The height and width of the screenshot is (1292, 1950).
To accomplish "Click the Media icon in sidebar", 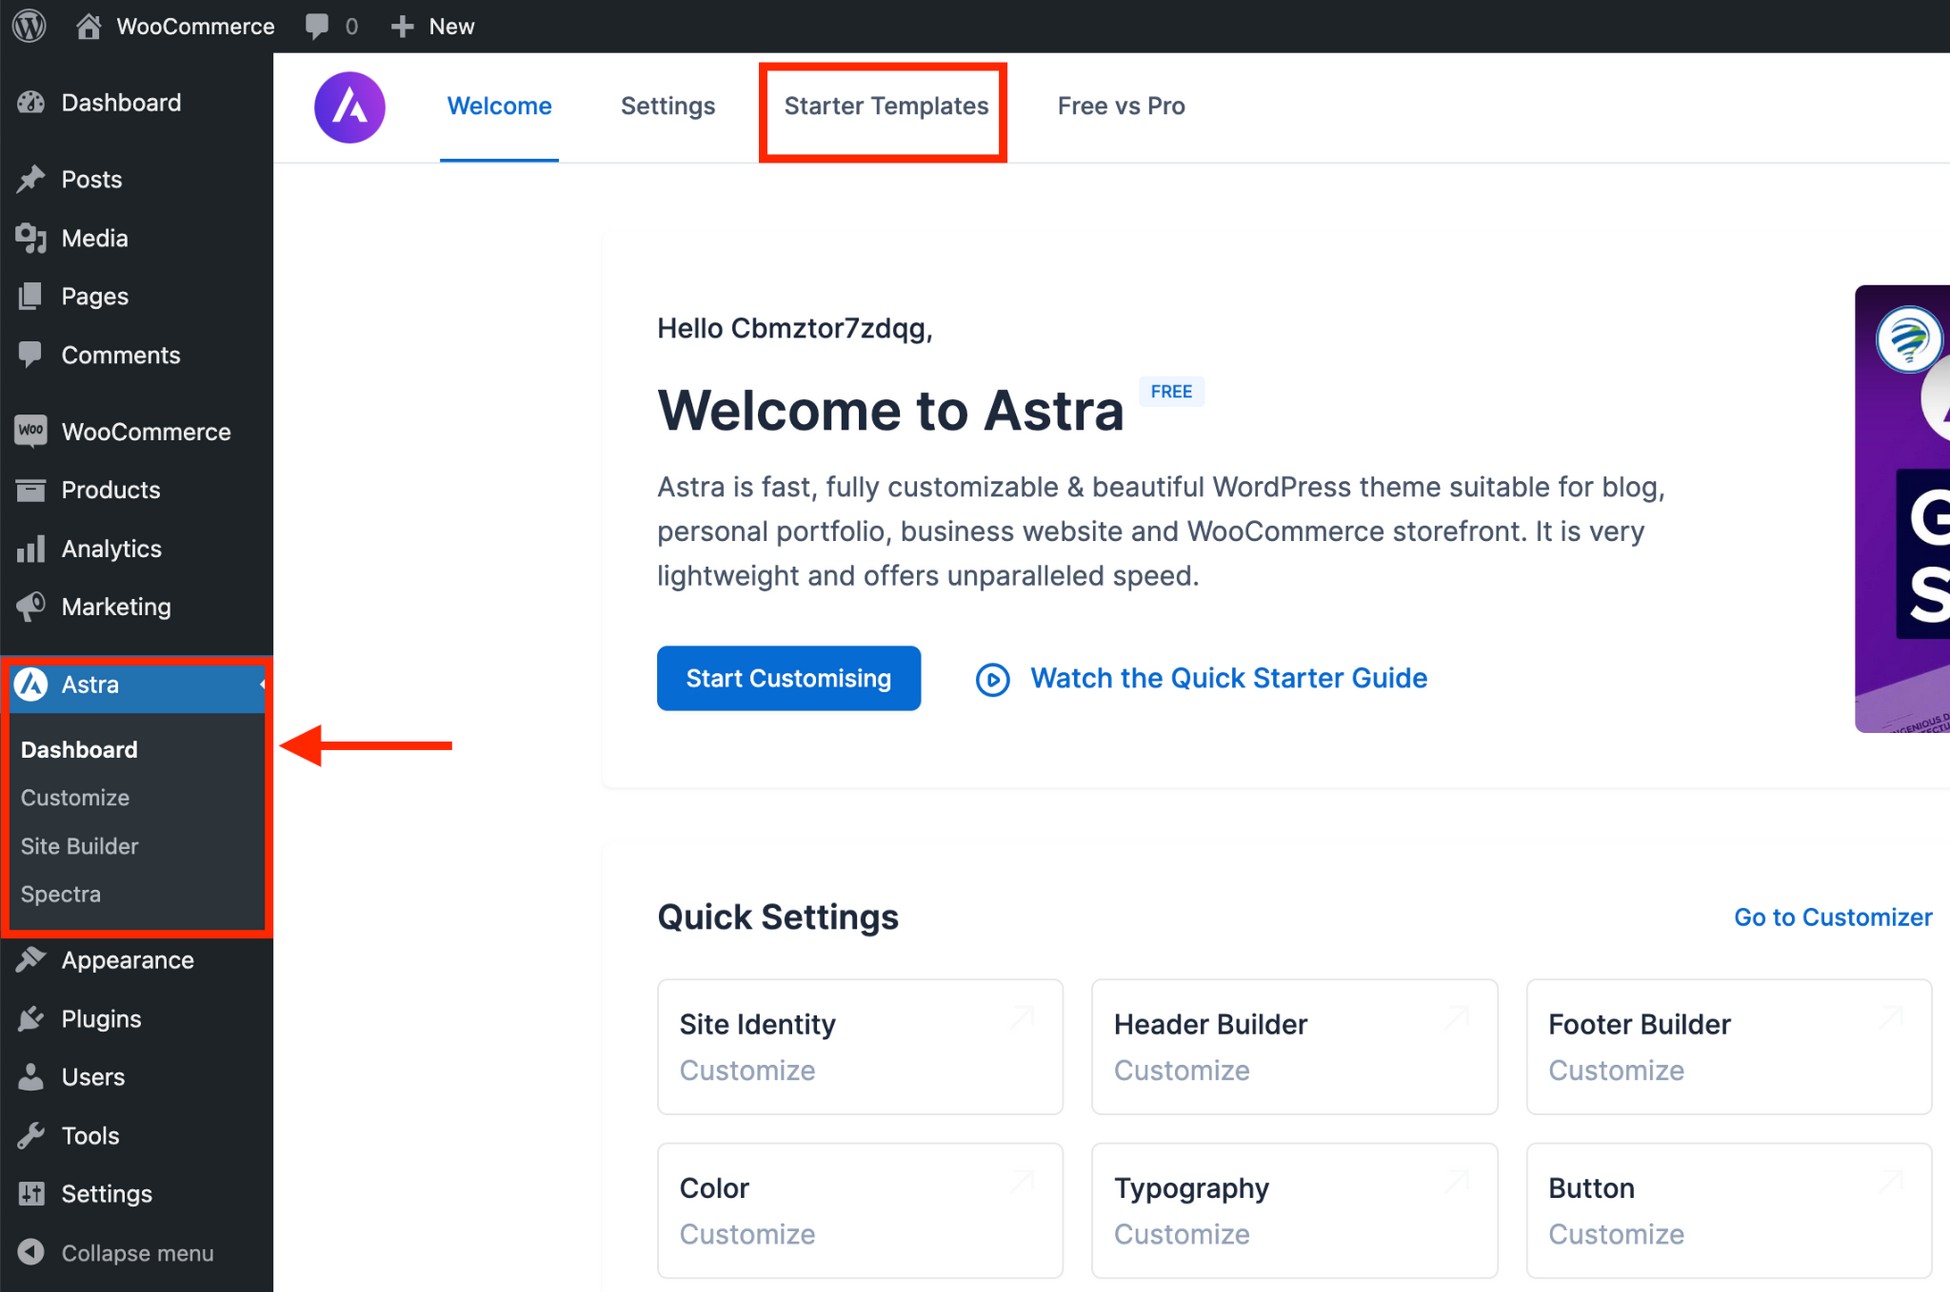I will (31, 238).
